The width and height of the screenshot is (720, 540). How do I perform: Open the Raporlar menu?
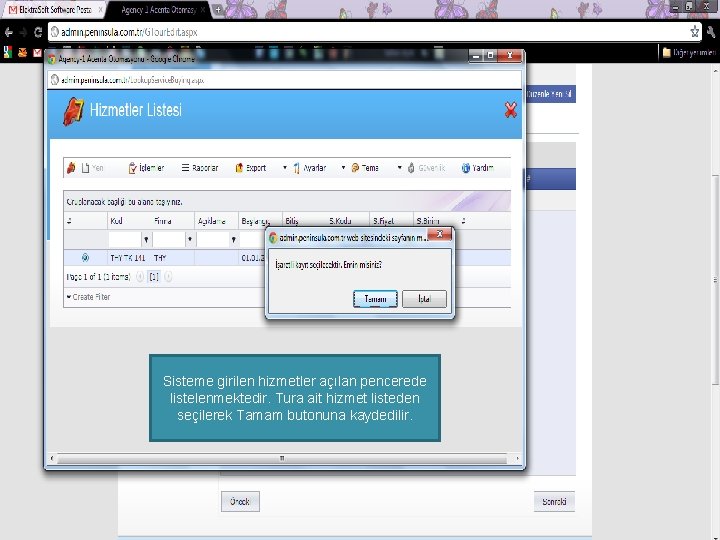(x=200, y=168)
